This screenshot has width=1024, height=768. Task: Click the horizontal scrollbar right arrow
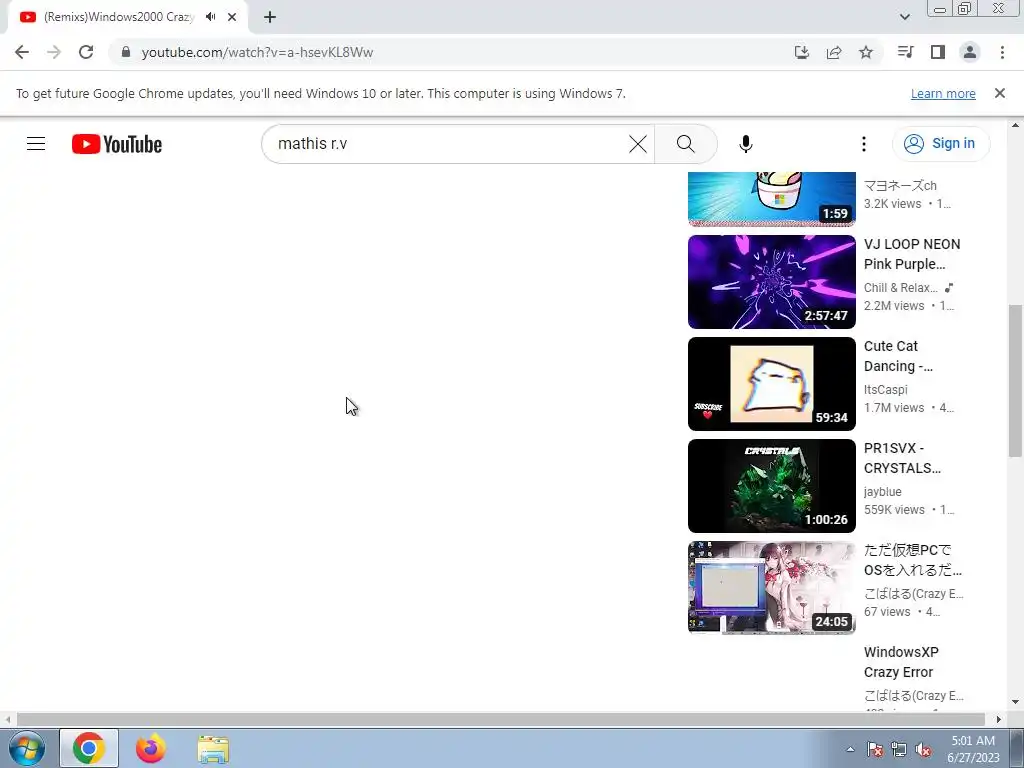click(999, 719)
